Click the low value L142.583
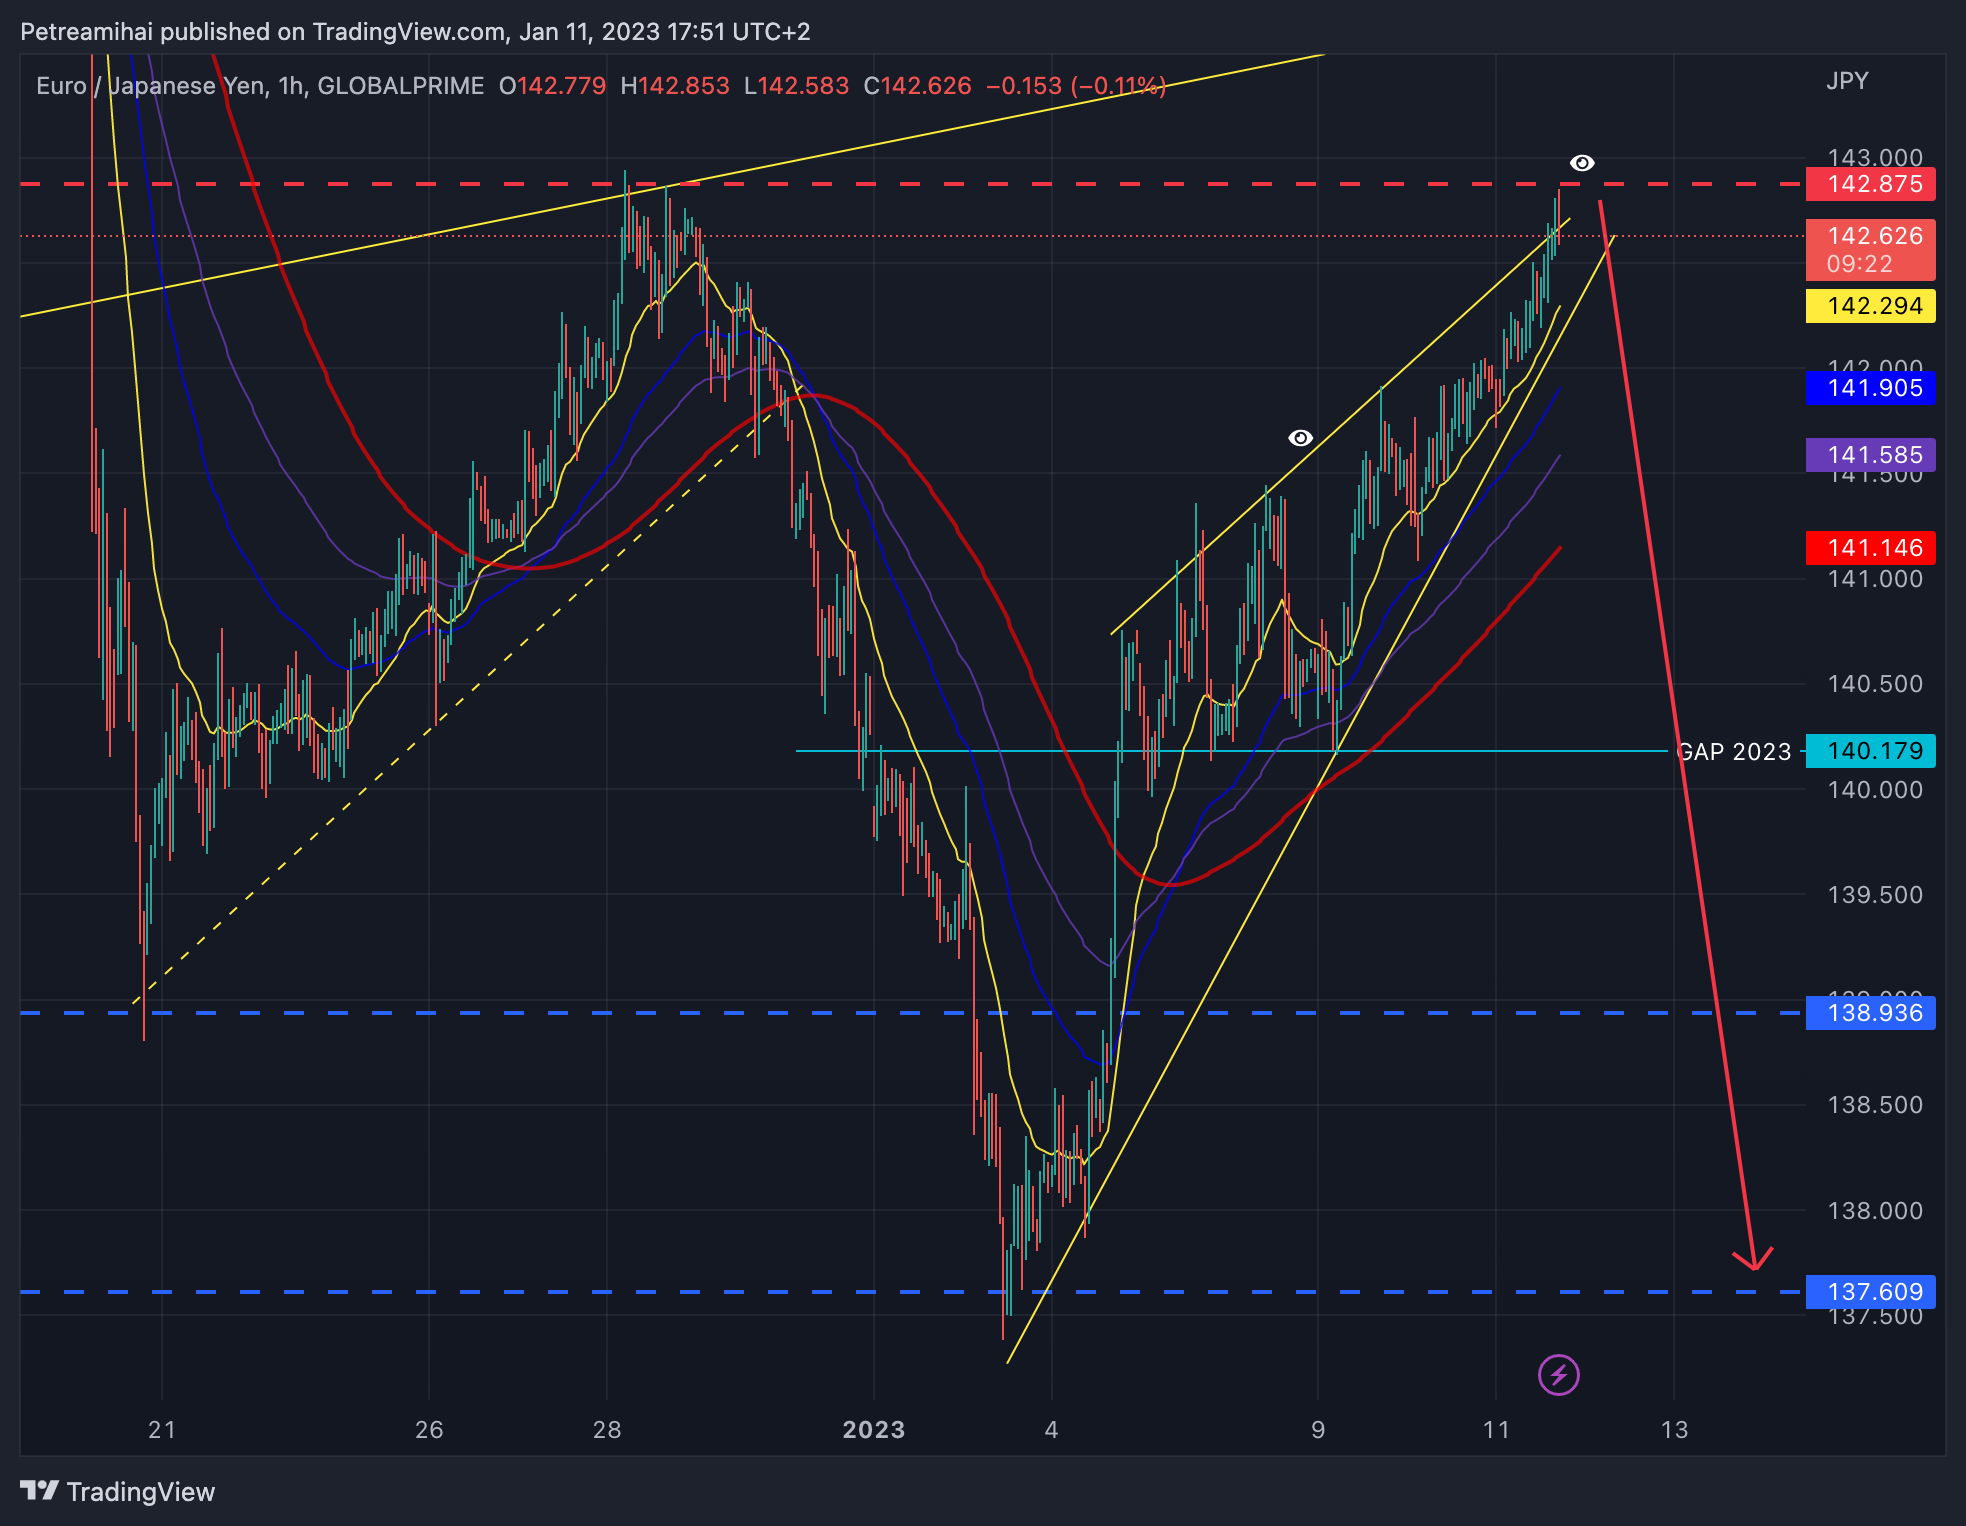 point(796,86)
